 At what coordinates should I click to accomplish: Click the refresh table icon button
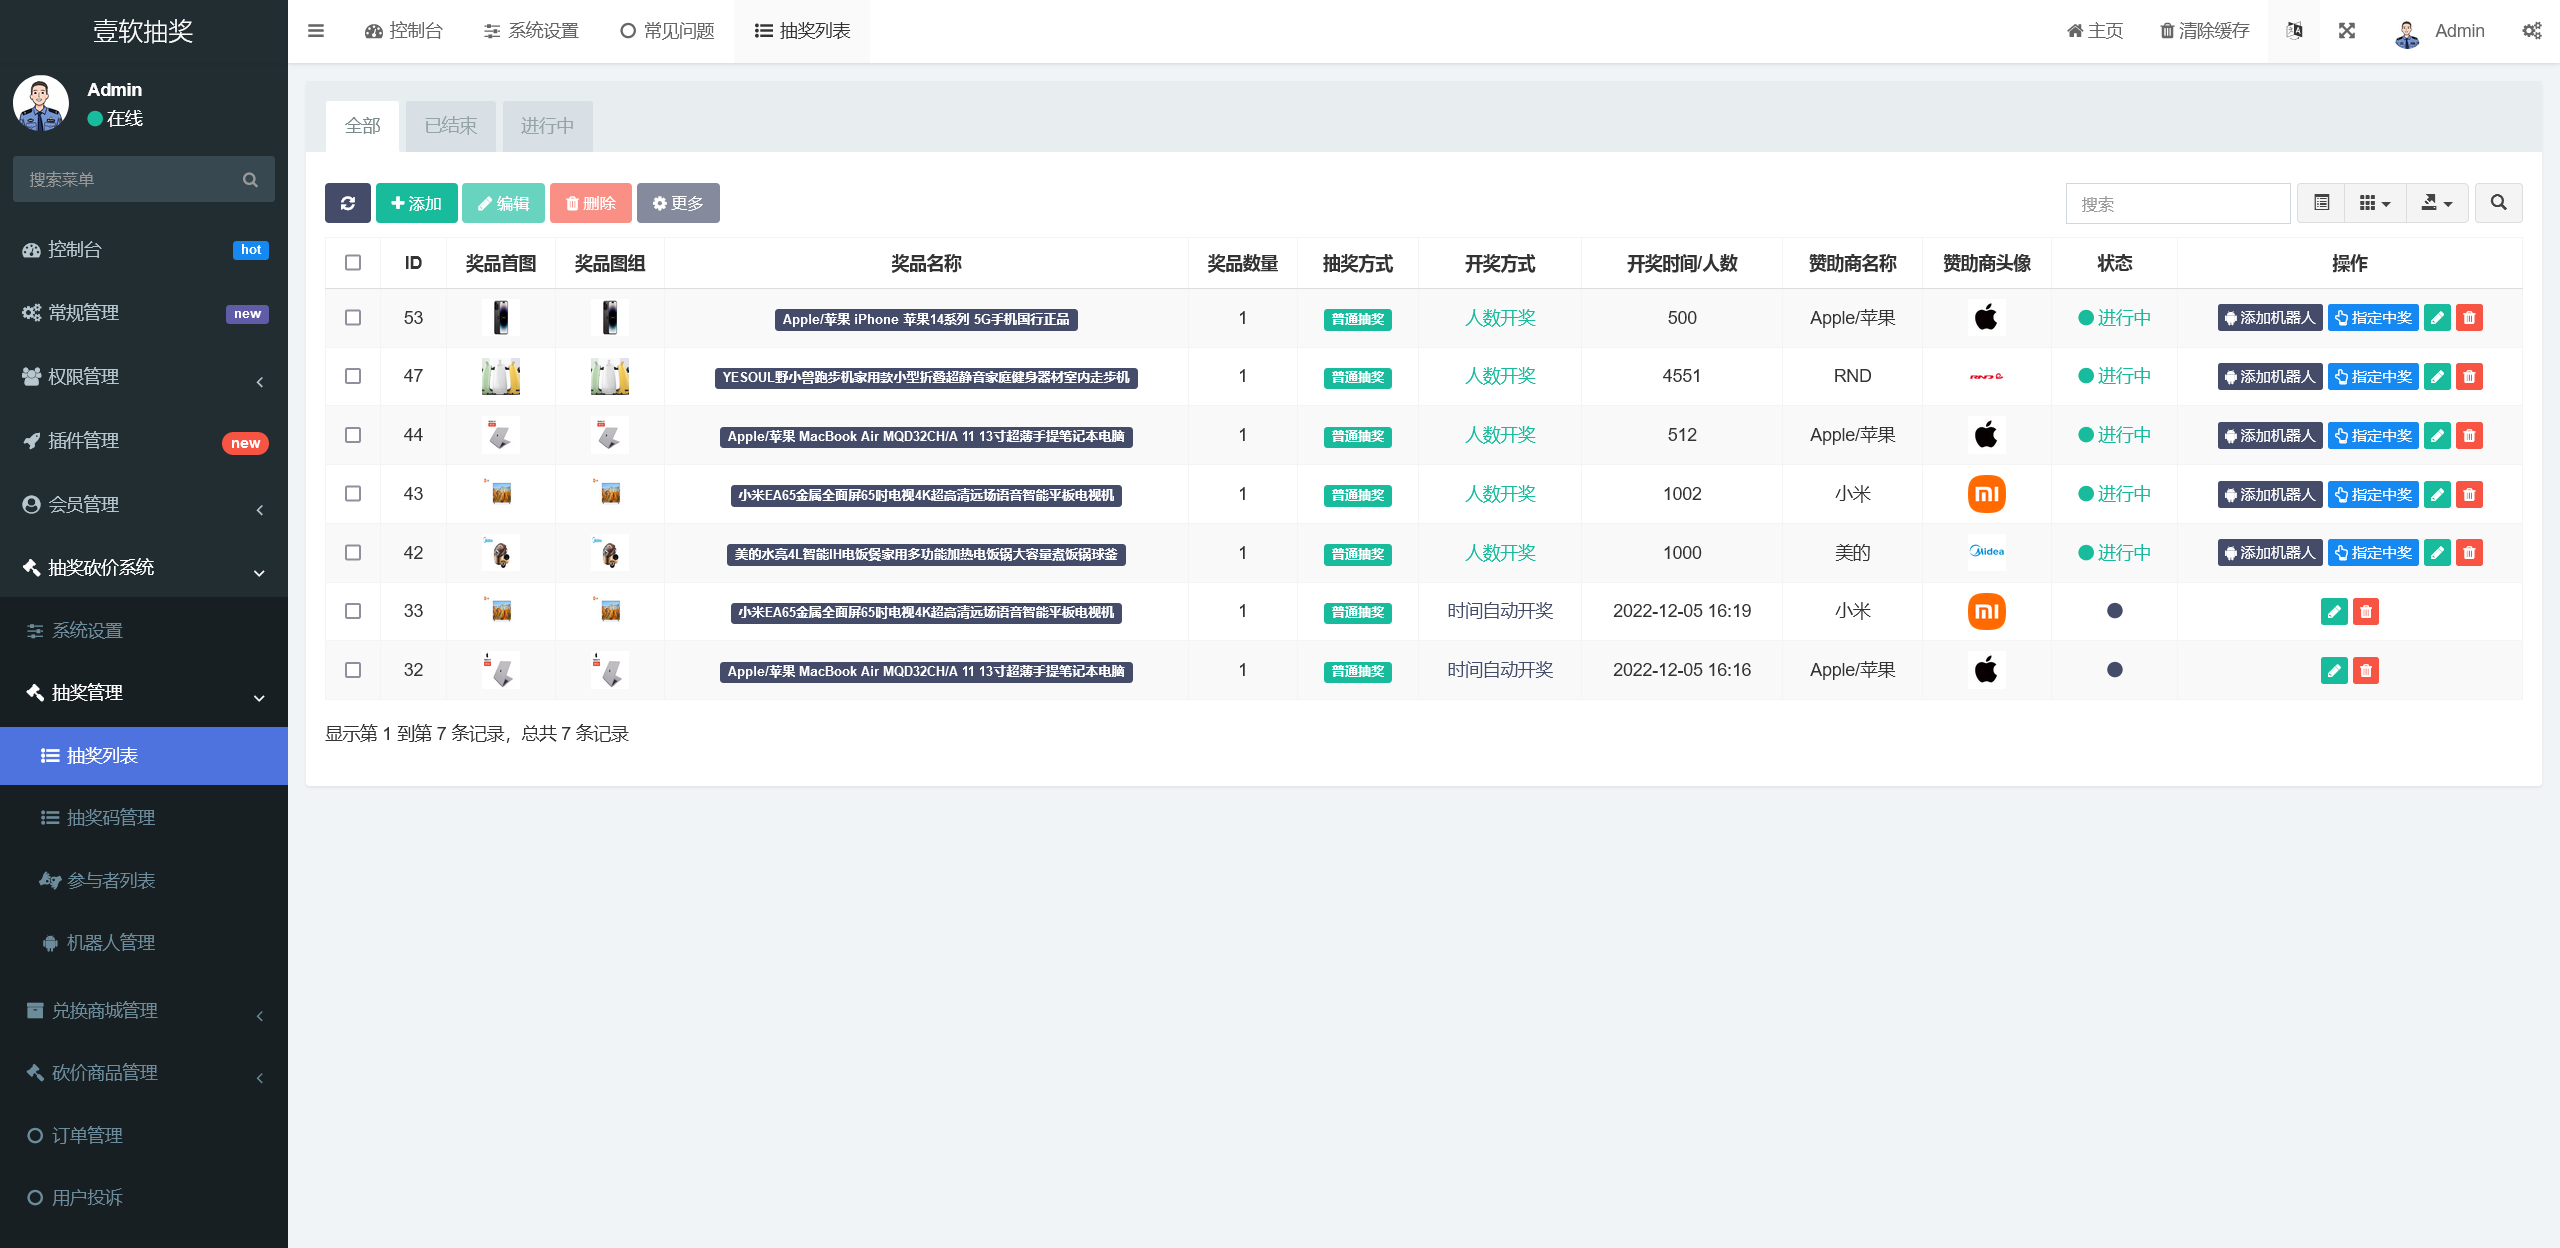[x=347, y=203]
